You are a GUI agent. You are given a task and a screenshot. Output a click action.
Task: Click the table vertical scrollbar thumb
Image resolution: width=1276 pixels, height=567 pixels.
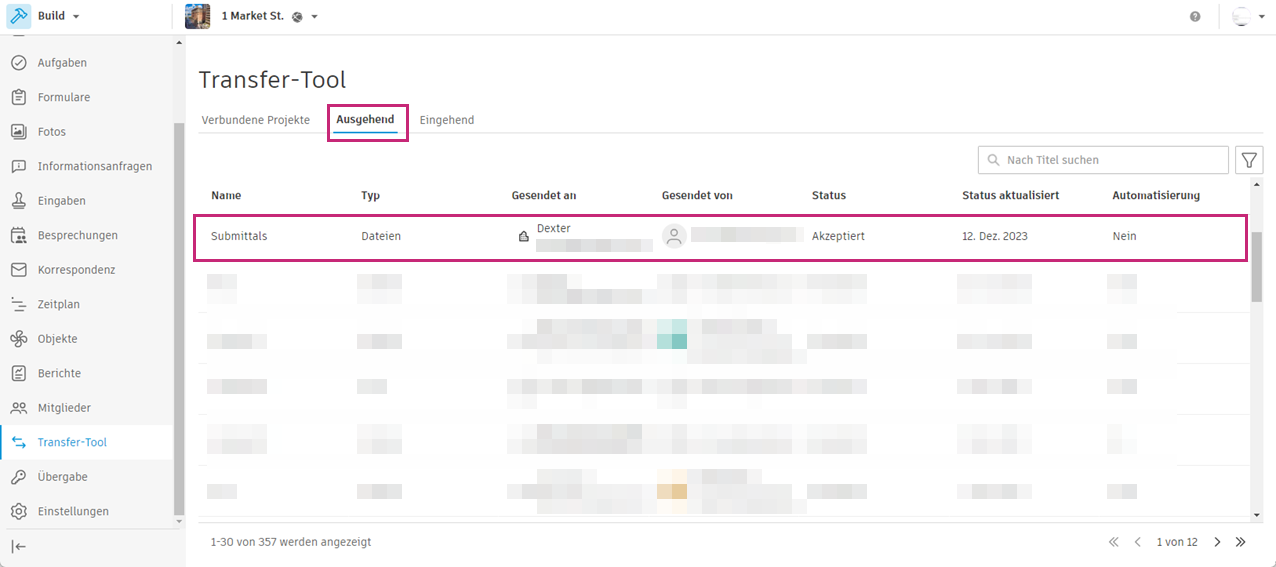pyautogui.click(x=1257, y=266)
